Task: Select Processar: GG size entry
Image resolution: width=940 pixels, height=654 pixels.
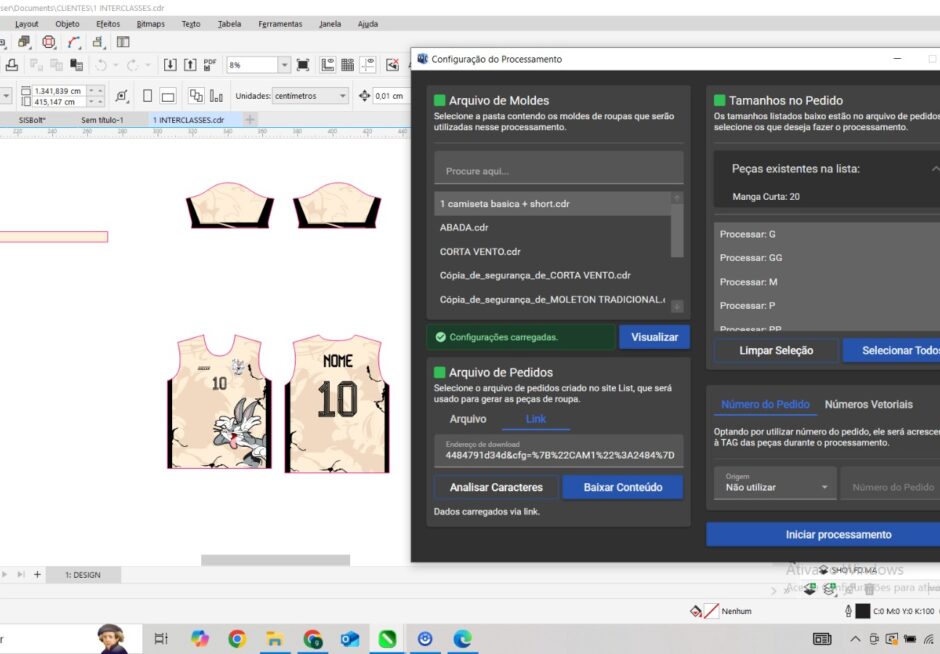Action: (x=827, y=258)
